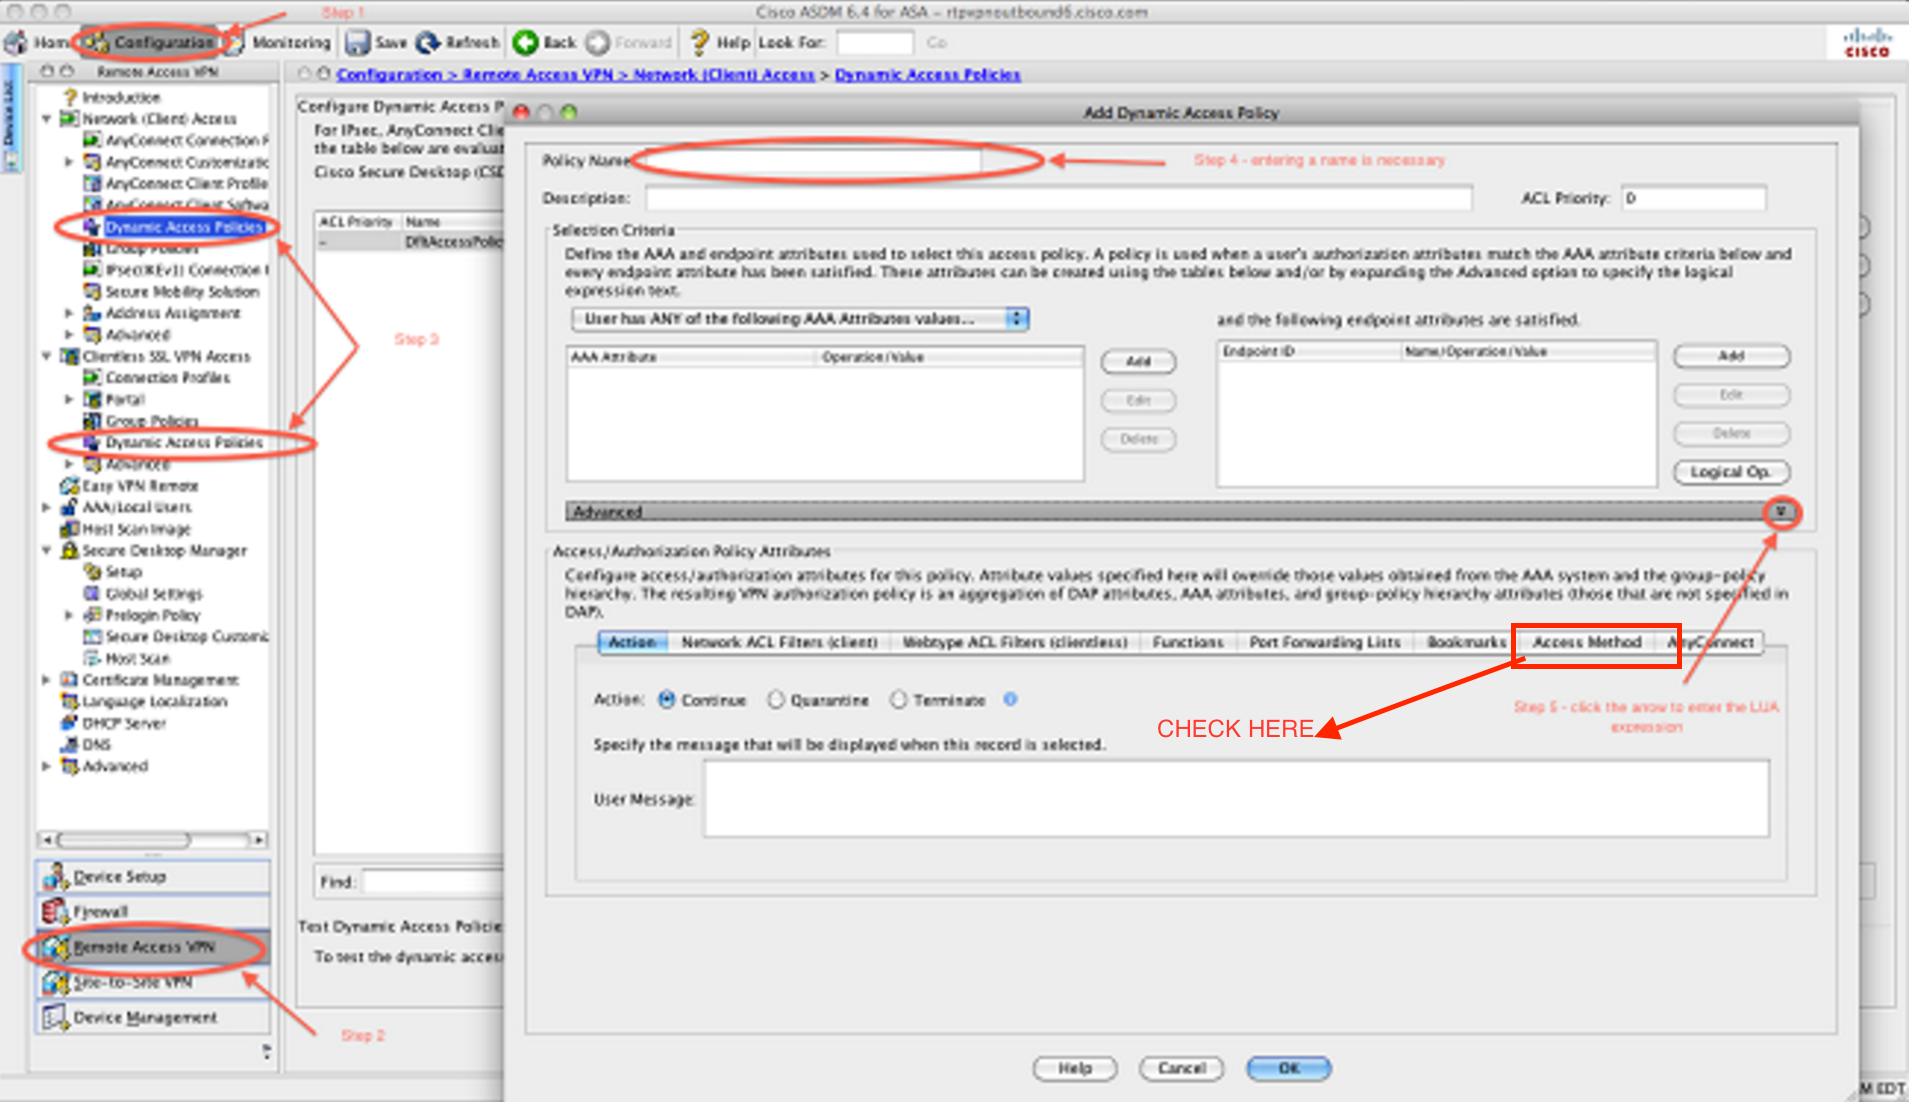Click Add next to Endpoint ID table
Screen dimensions: 1910x1102
[x=1732, y=356]
